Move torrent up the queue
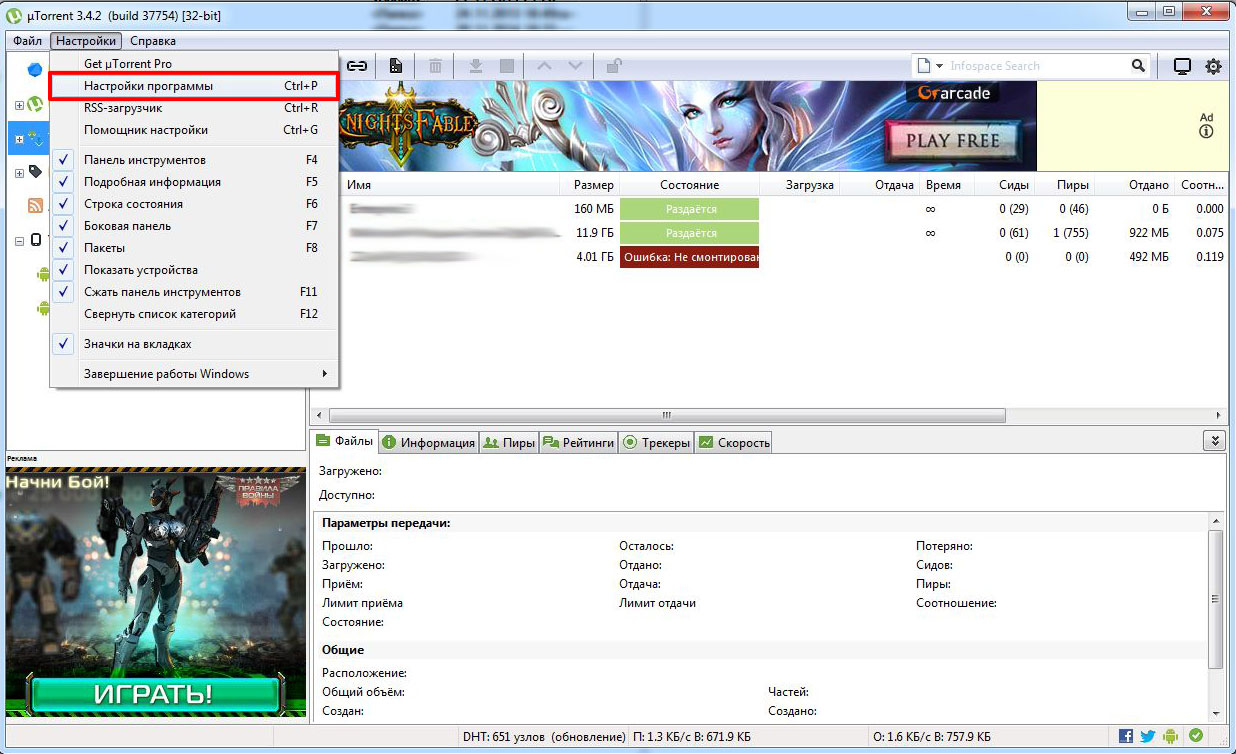The height and width of the screenshot is (754, 1236). pos(544,66)
